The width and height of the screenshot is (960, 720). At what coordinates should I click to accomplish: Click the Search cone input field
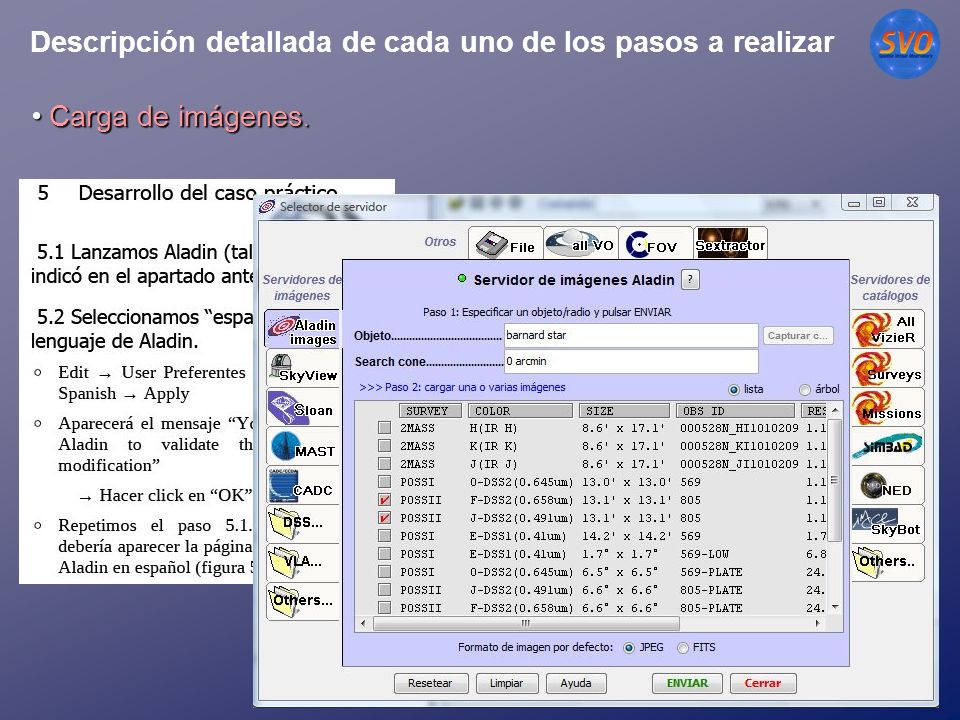(x=631, y=361)
